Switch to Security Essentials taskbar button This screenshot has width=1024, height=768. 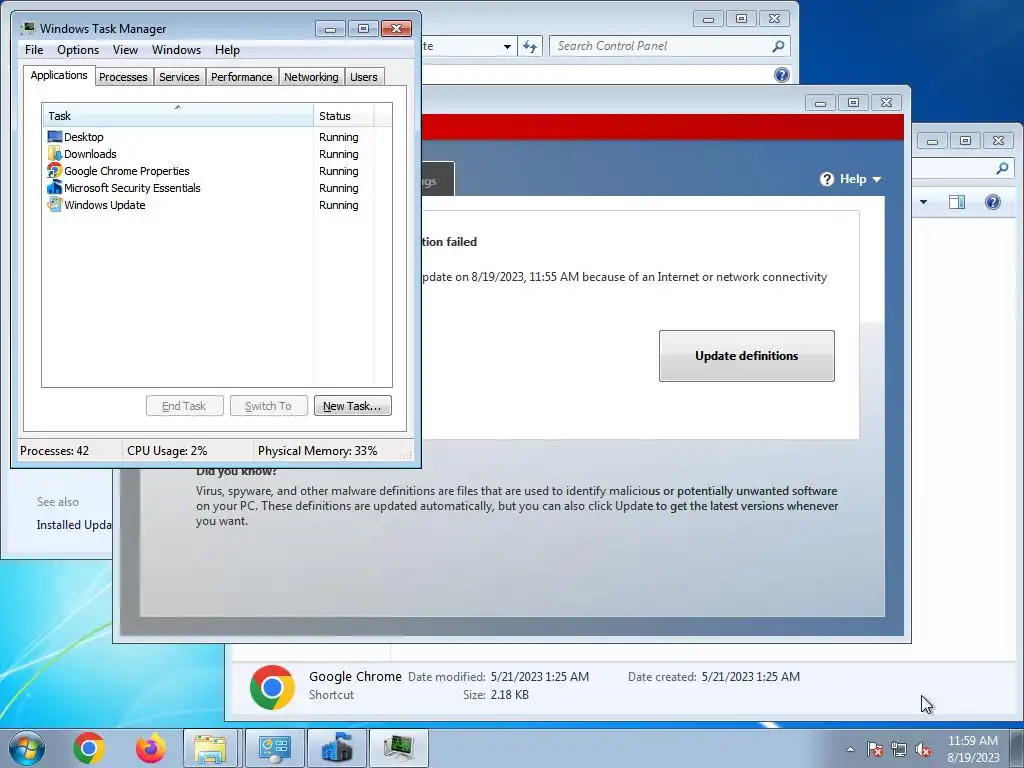click(x=336, y=748)
